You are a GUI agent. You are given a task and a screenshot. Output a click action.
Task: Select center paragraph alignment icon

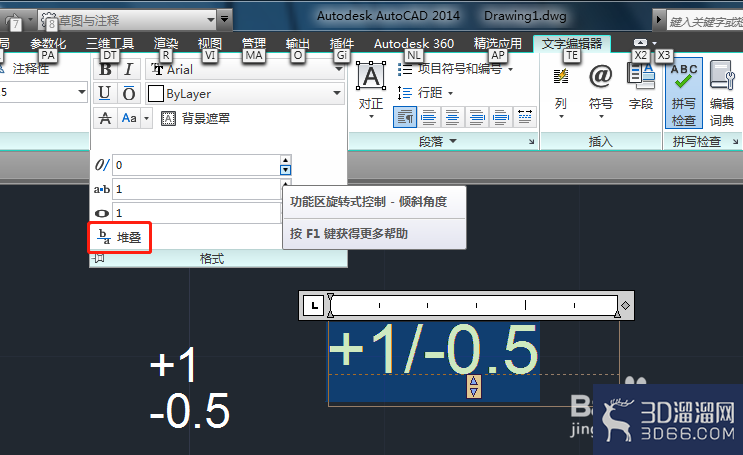click(x=453, y=117)
